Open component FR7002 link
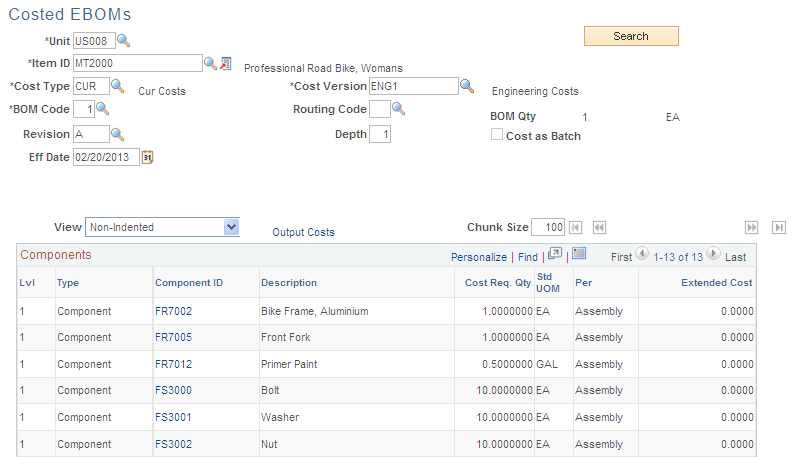 tap(174, 311)
